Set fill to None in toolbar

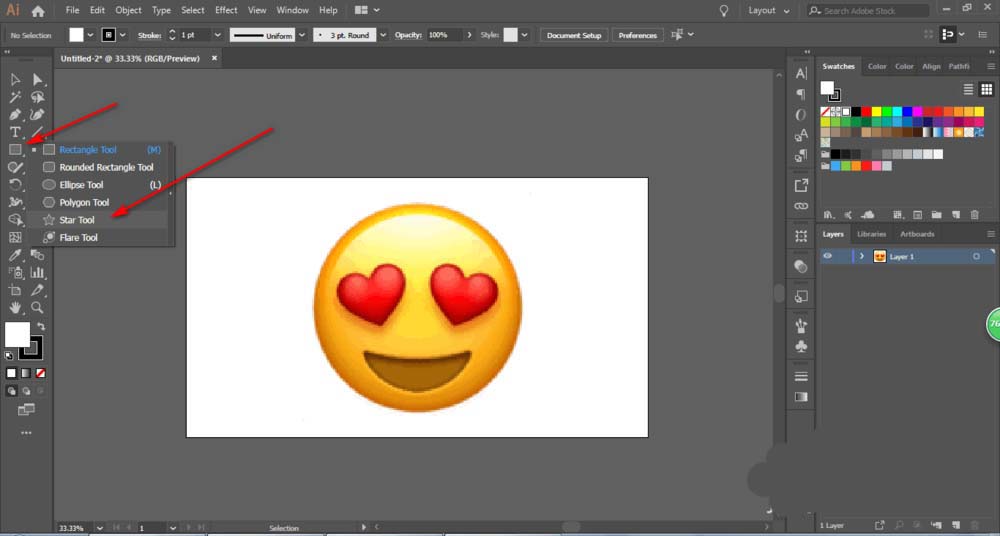click(40, 373)
